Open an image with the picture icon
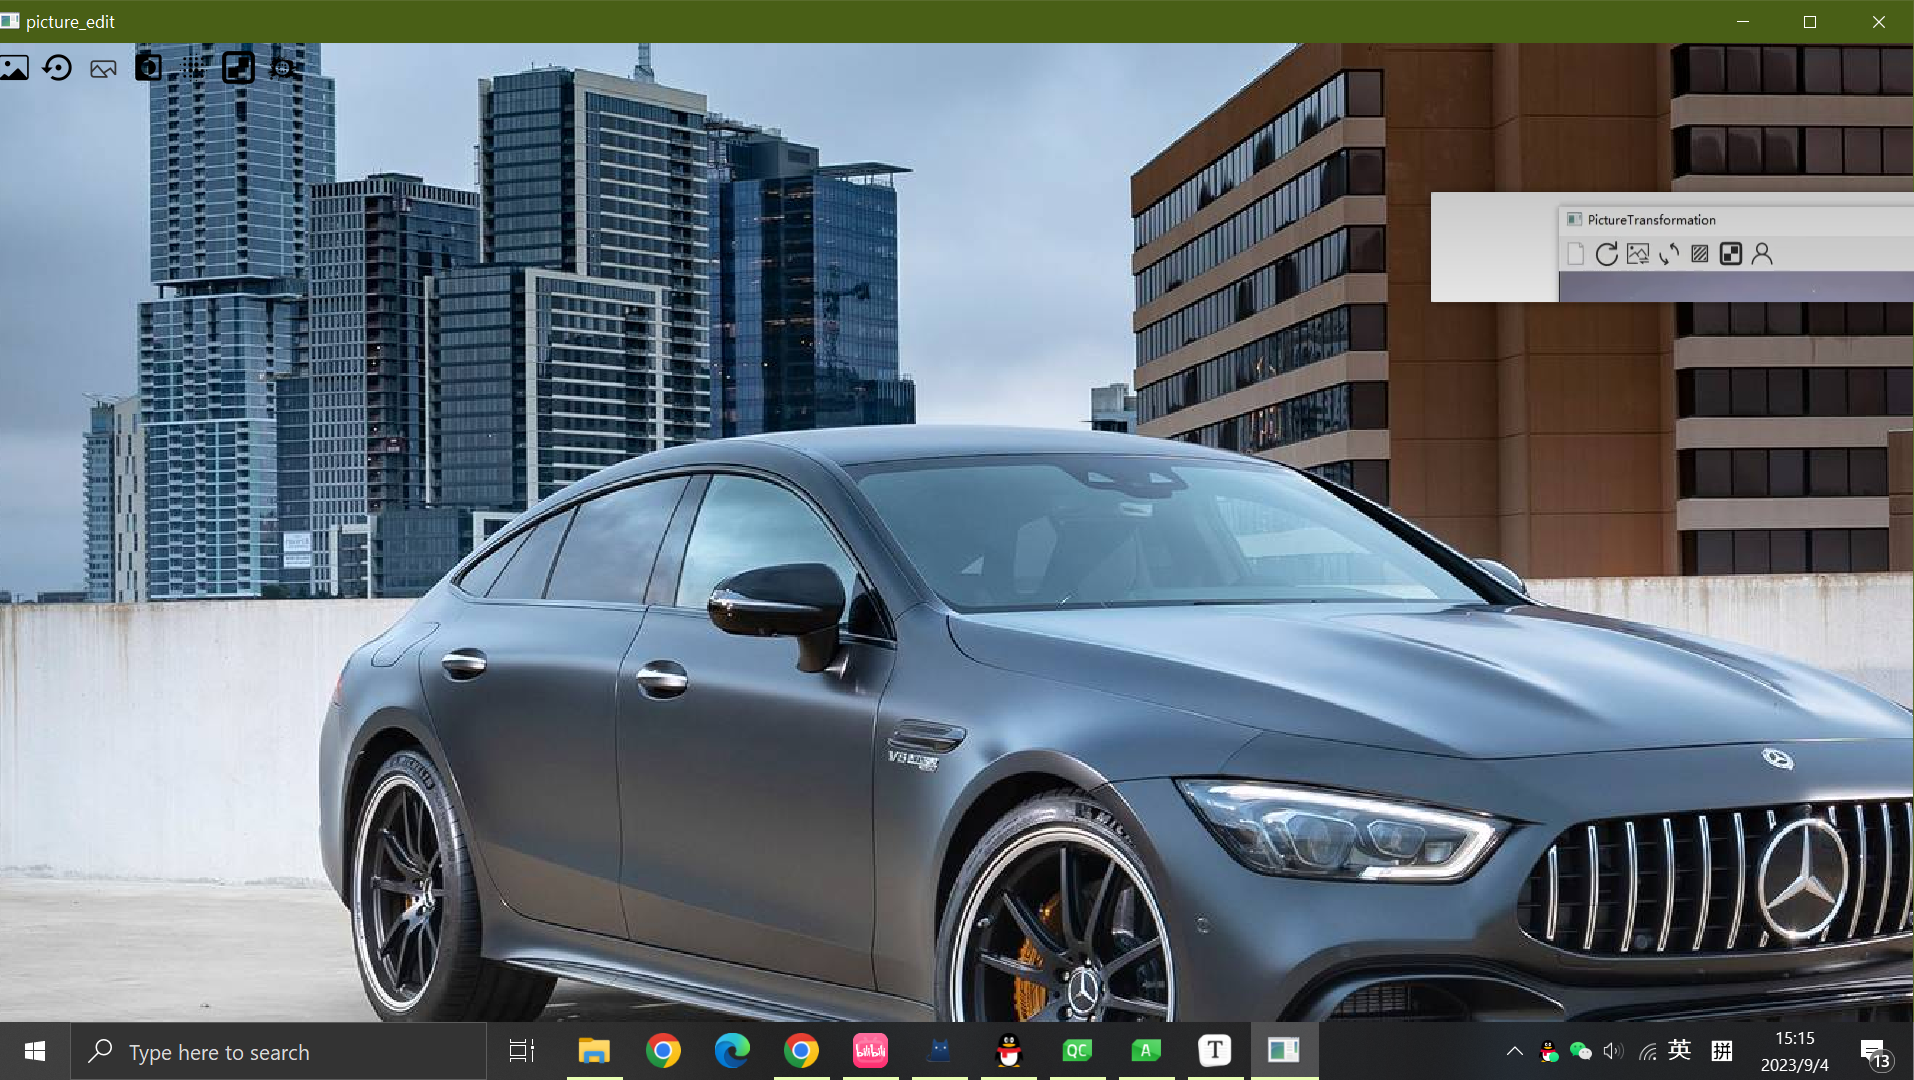 [x=14, y=68]
